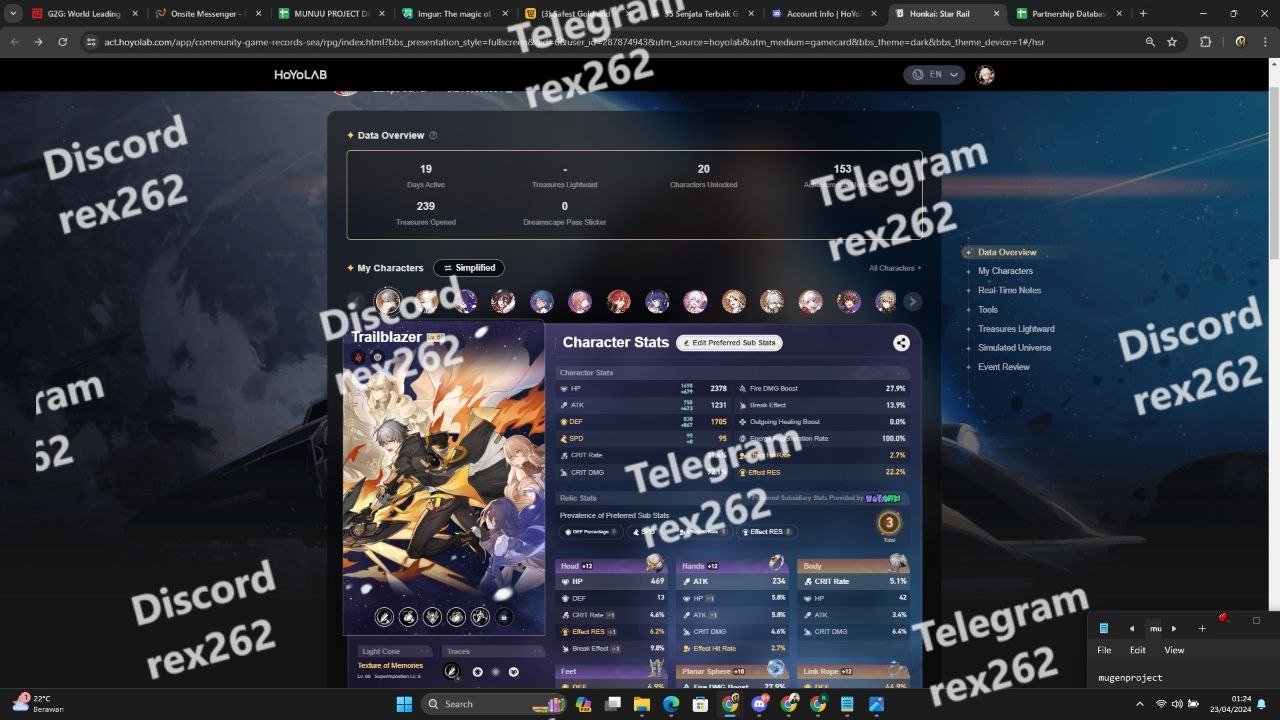Open File Explorer from the taskbar
The width and height of the screenshot is (1280, 720).
click(642, 704)
